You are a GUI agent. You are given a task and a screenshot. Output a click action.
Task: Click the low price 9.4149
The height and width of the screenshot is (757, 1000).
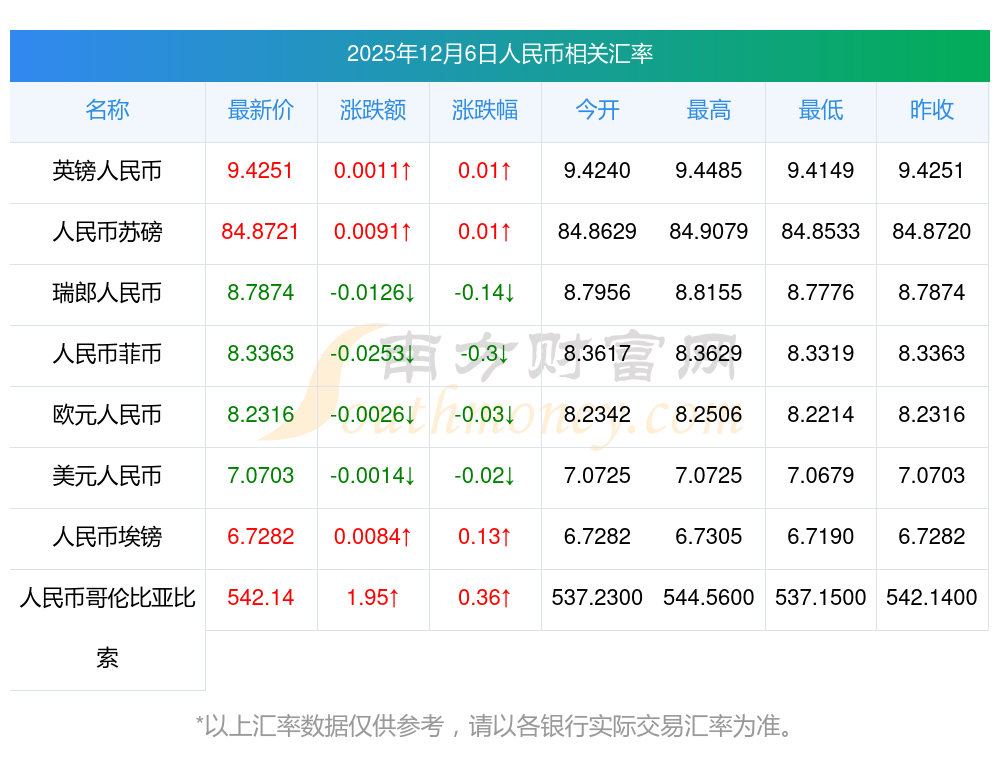pyautogui.click(x=821, y=171)
